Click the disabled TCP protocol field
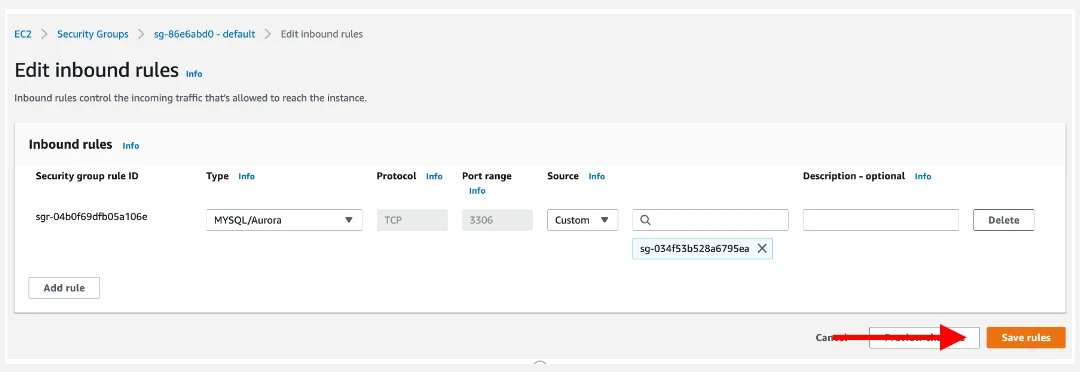 (412, 220)
